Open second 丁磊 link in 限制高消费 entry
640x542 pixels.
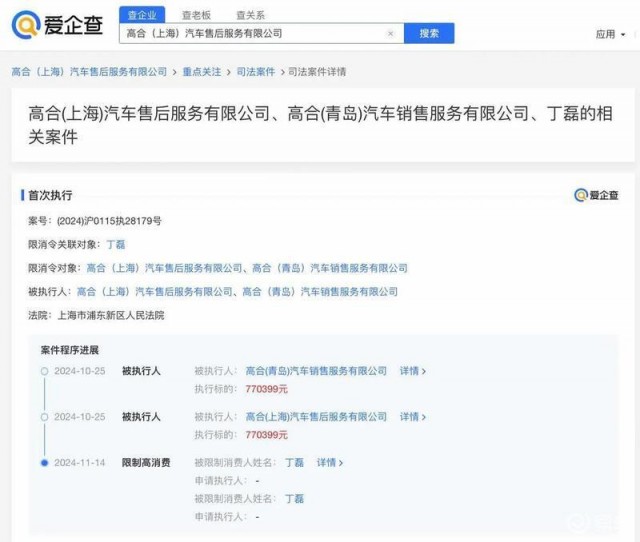click(294, 499)
